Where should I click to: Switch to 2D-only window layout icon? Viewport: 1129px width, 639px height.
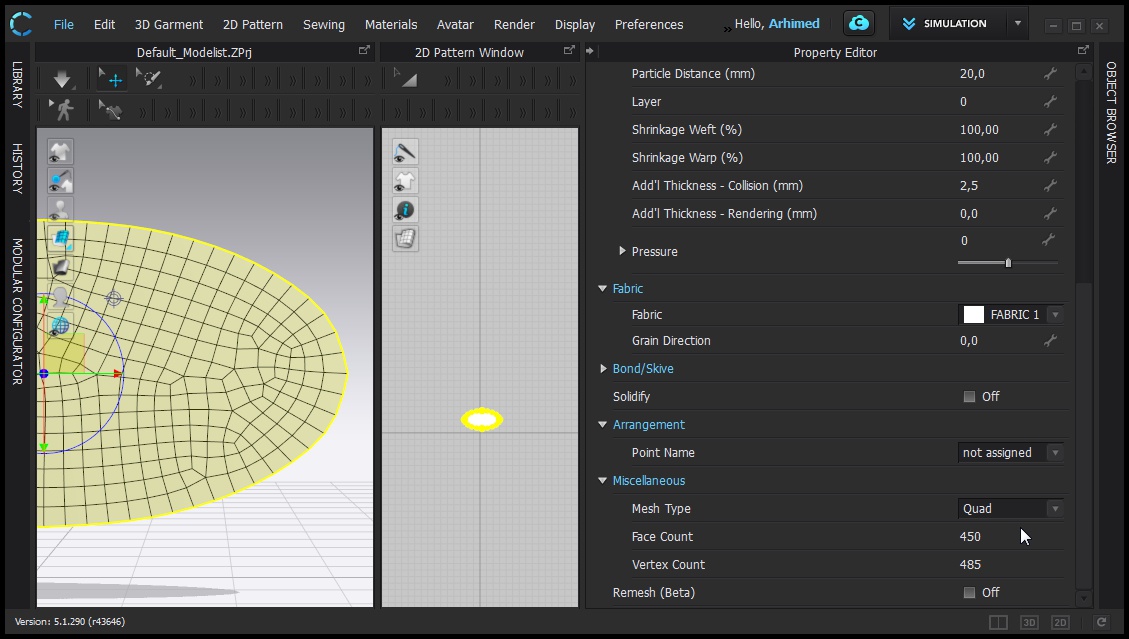1060,622
